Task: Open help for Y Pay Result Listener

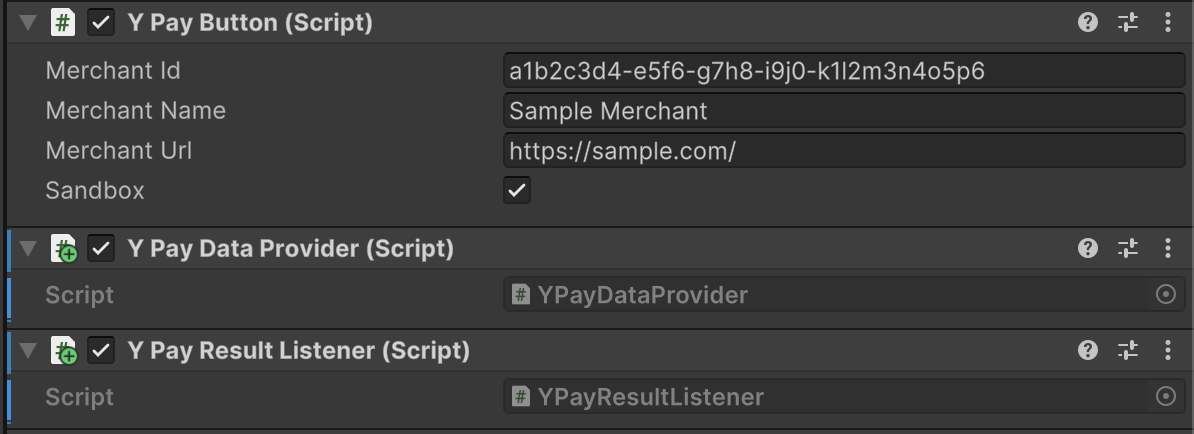Action: [x=1088, y=351]
